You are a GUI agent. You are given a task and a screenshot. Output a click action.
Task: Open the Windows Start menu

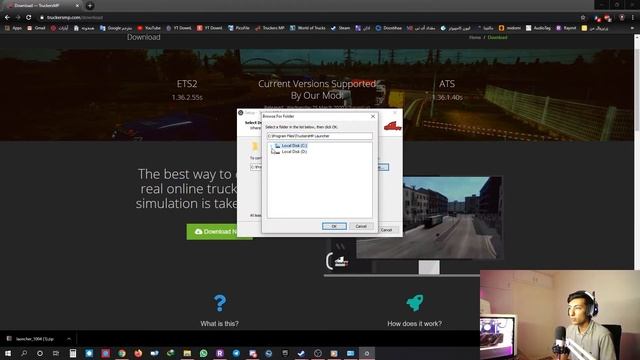point(8,353)
